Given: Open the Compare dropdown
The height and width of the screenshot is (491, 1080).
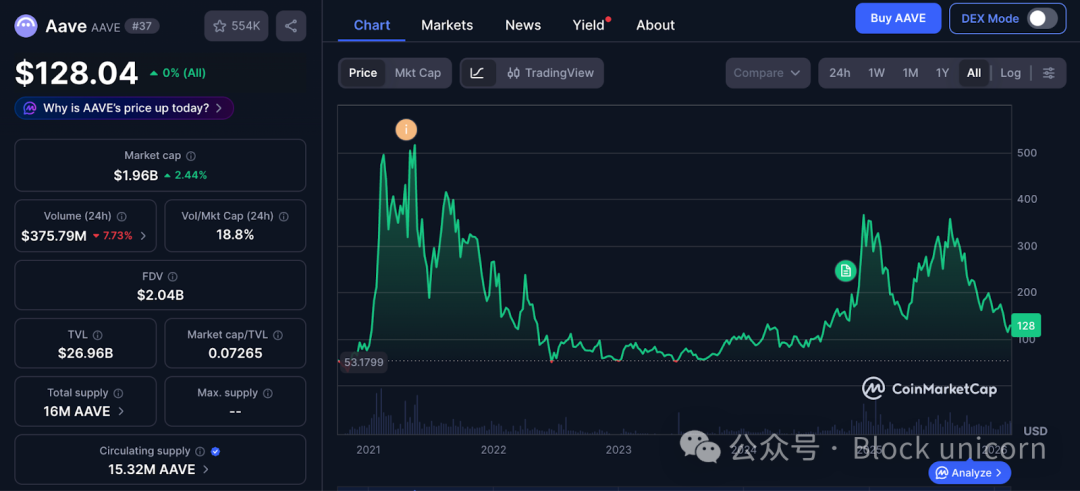Looking at the screenshot, I should point(767,73).
